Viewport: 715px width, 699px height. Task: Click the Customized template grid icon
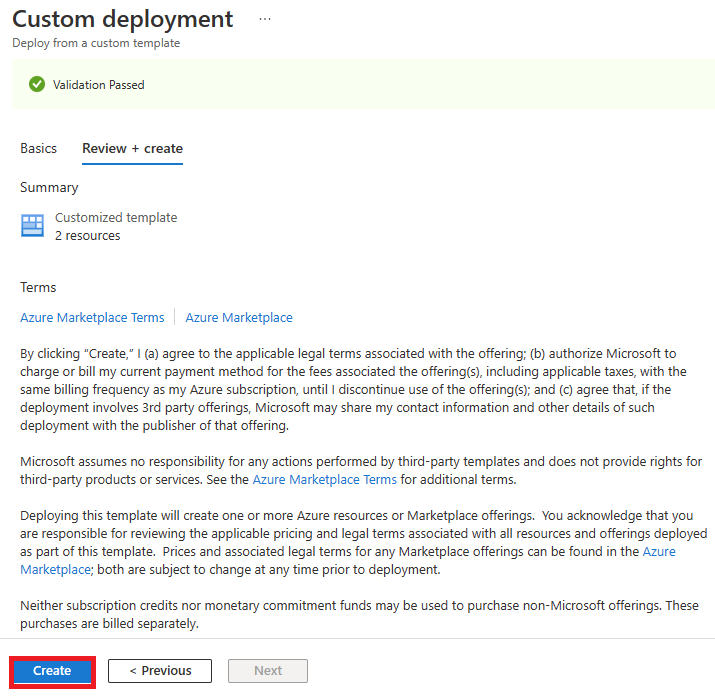pyautogui.click(x=32, y=226)
